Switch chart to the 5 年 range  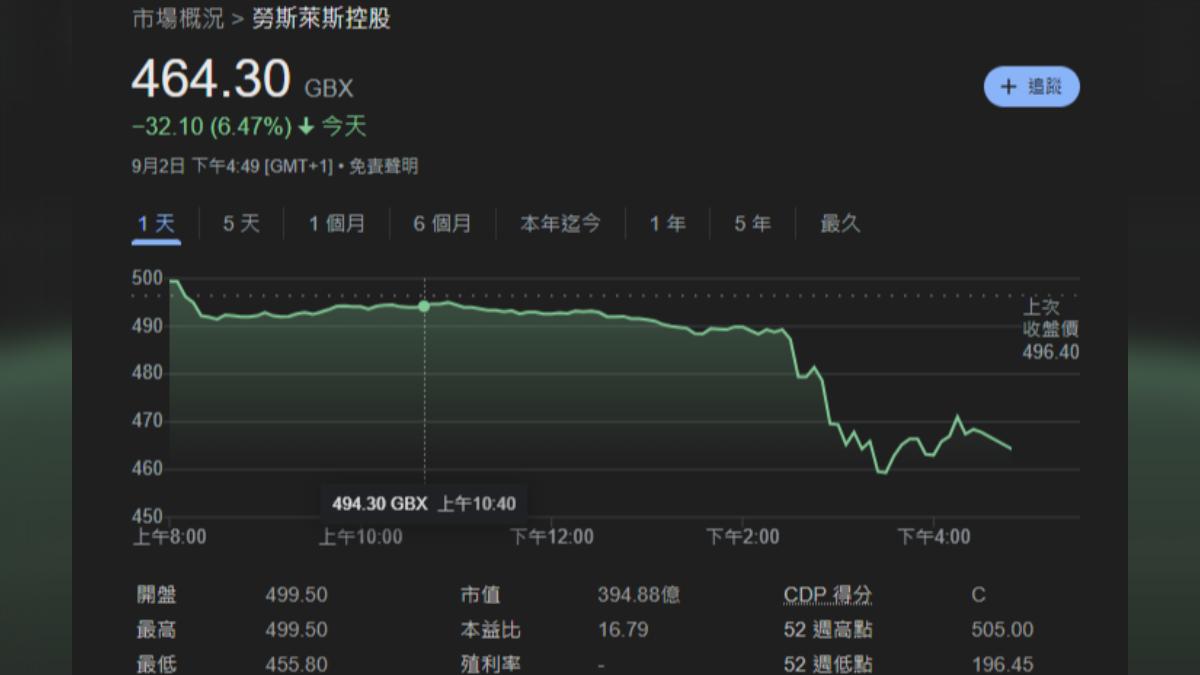(753, 224)
